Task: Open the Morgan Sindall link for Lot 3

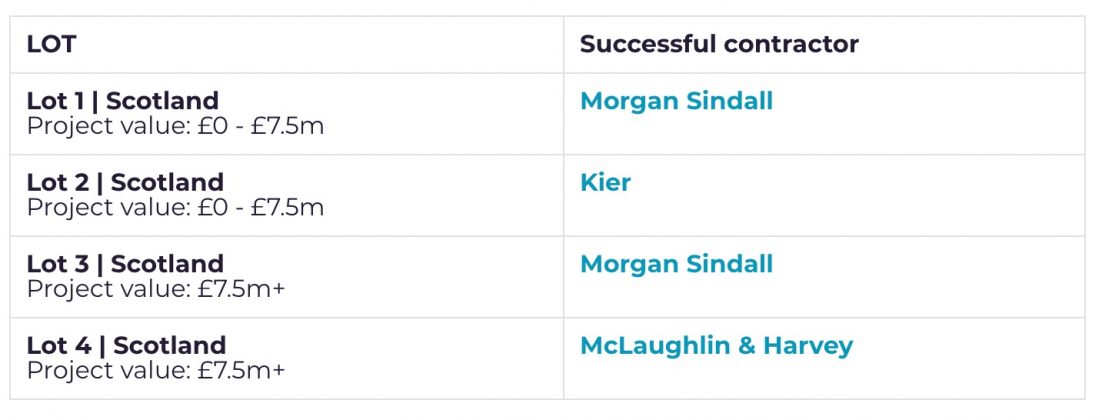Action: tap(676, 264)
